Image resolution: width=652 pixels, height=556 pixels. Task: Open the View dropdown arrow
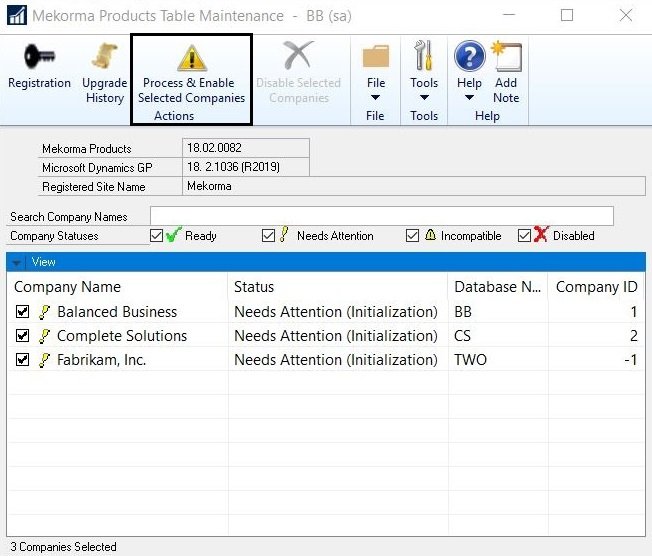pyautogui.click(x=17, y=263)
